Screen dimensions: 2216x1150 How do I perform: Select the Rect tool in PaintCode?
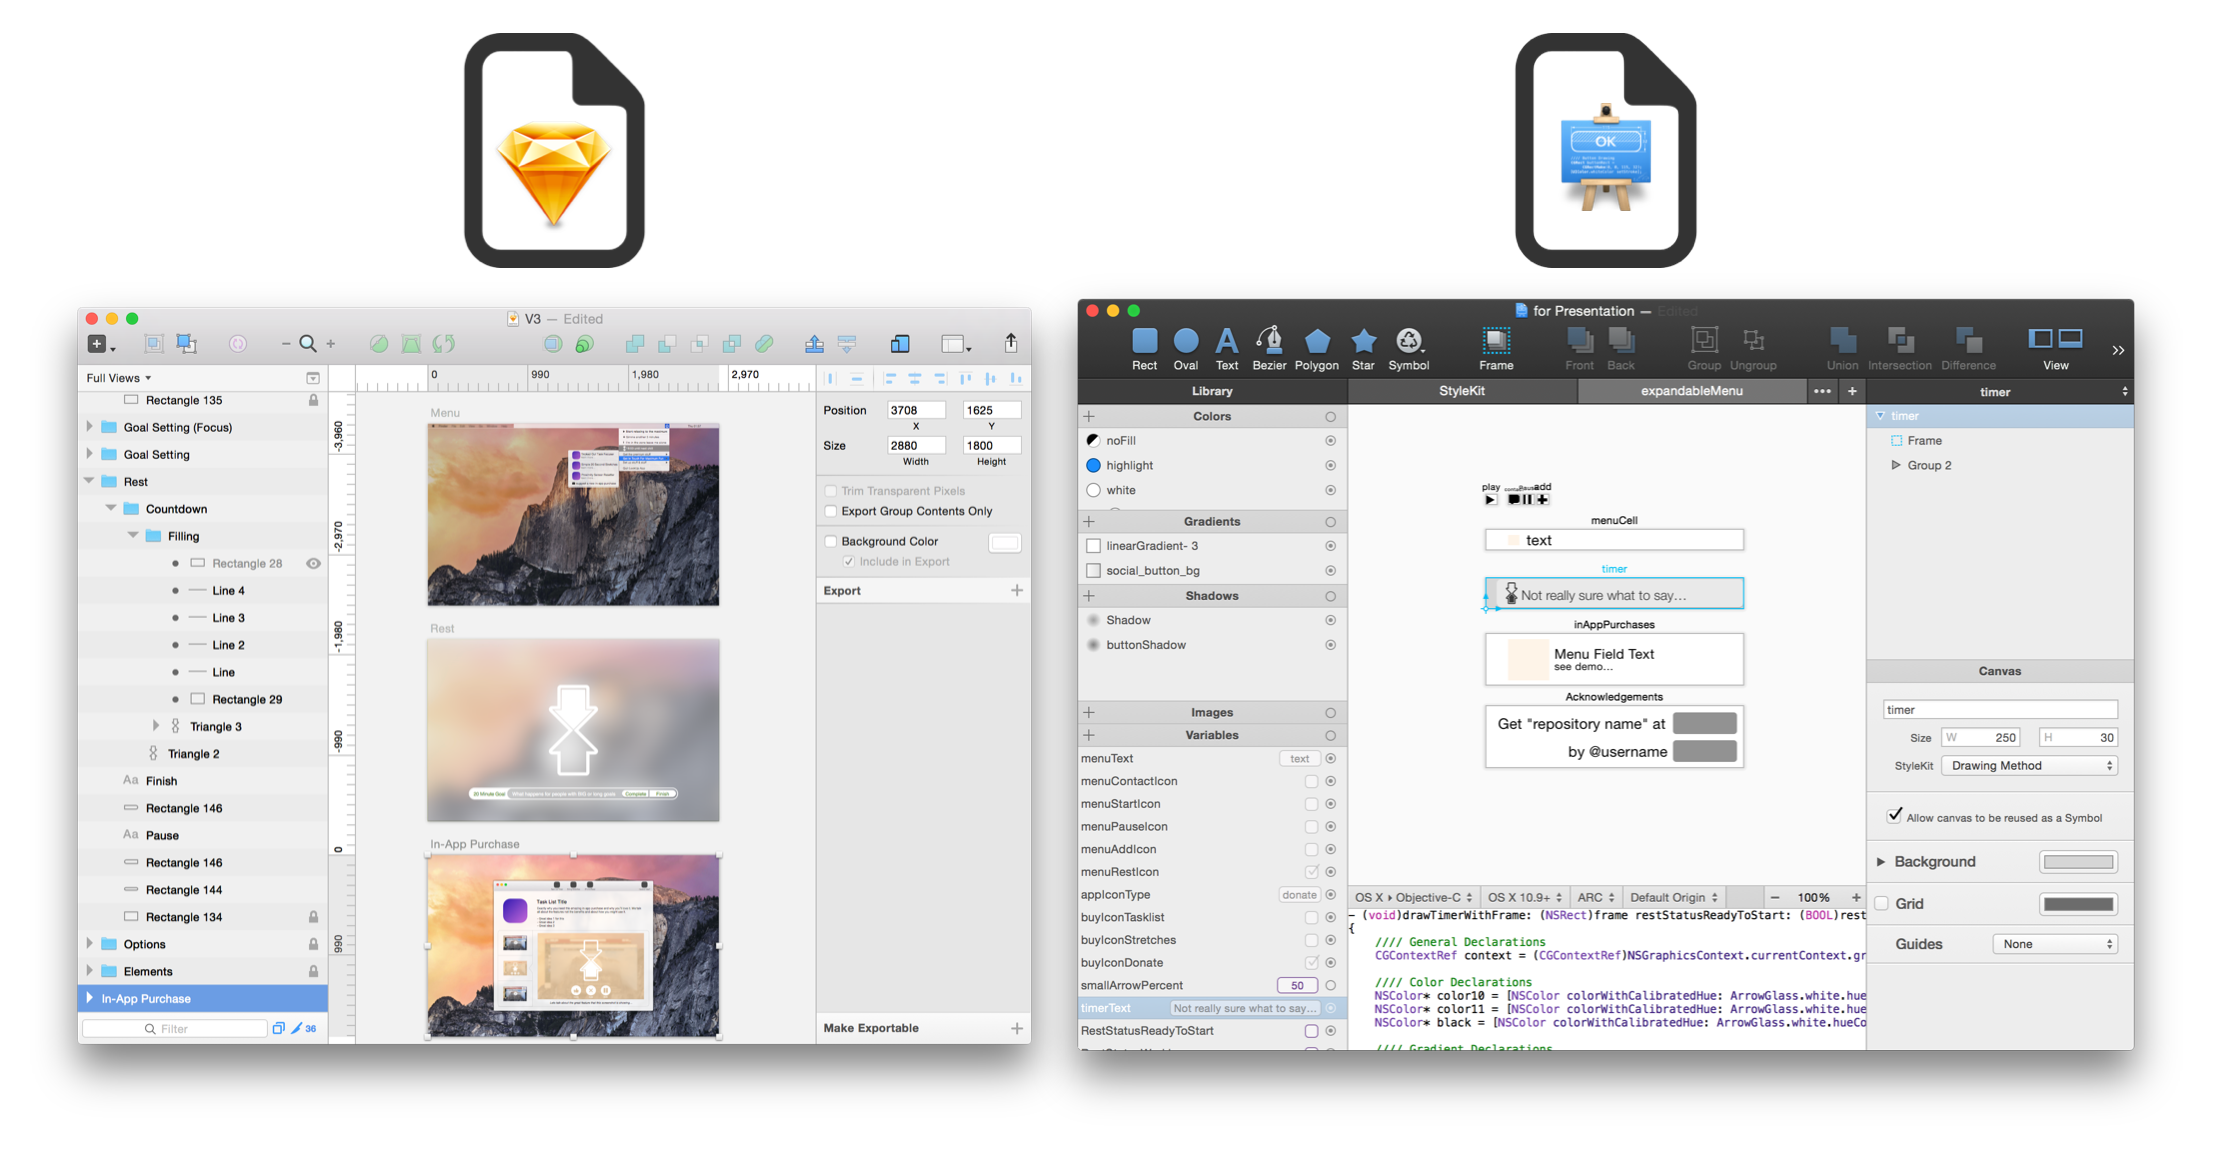coord(1144,349)
